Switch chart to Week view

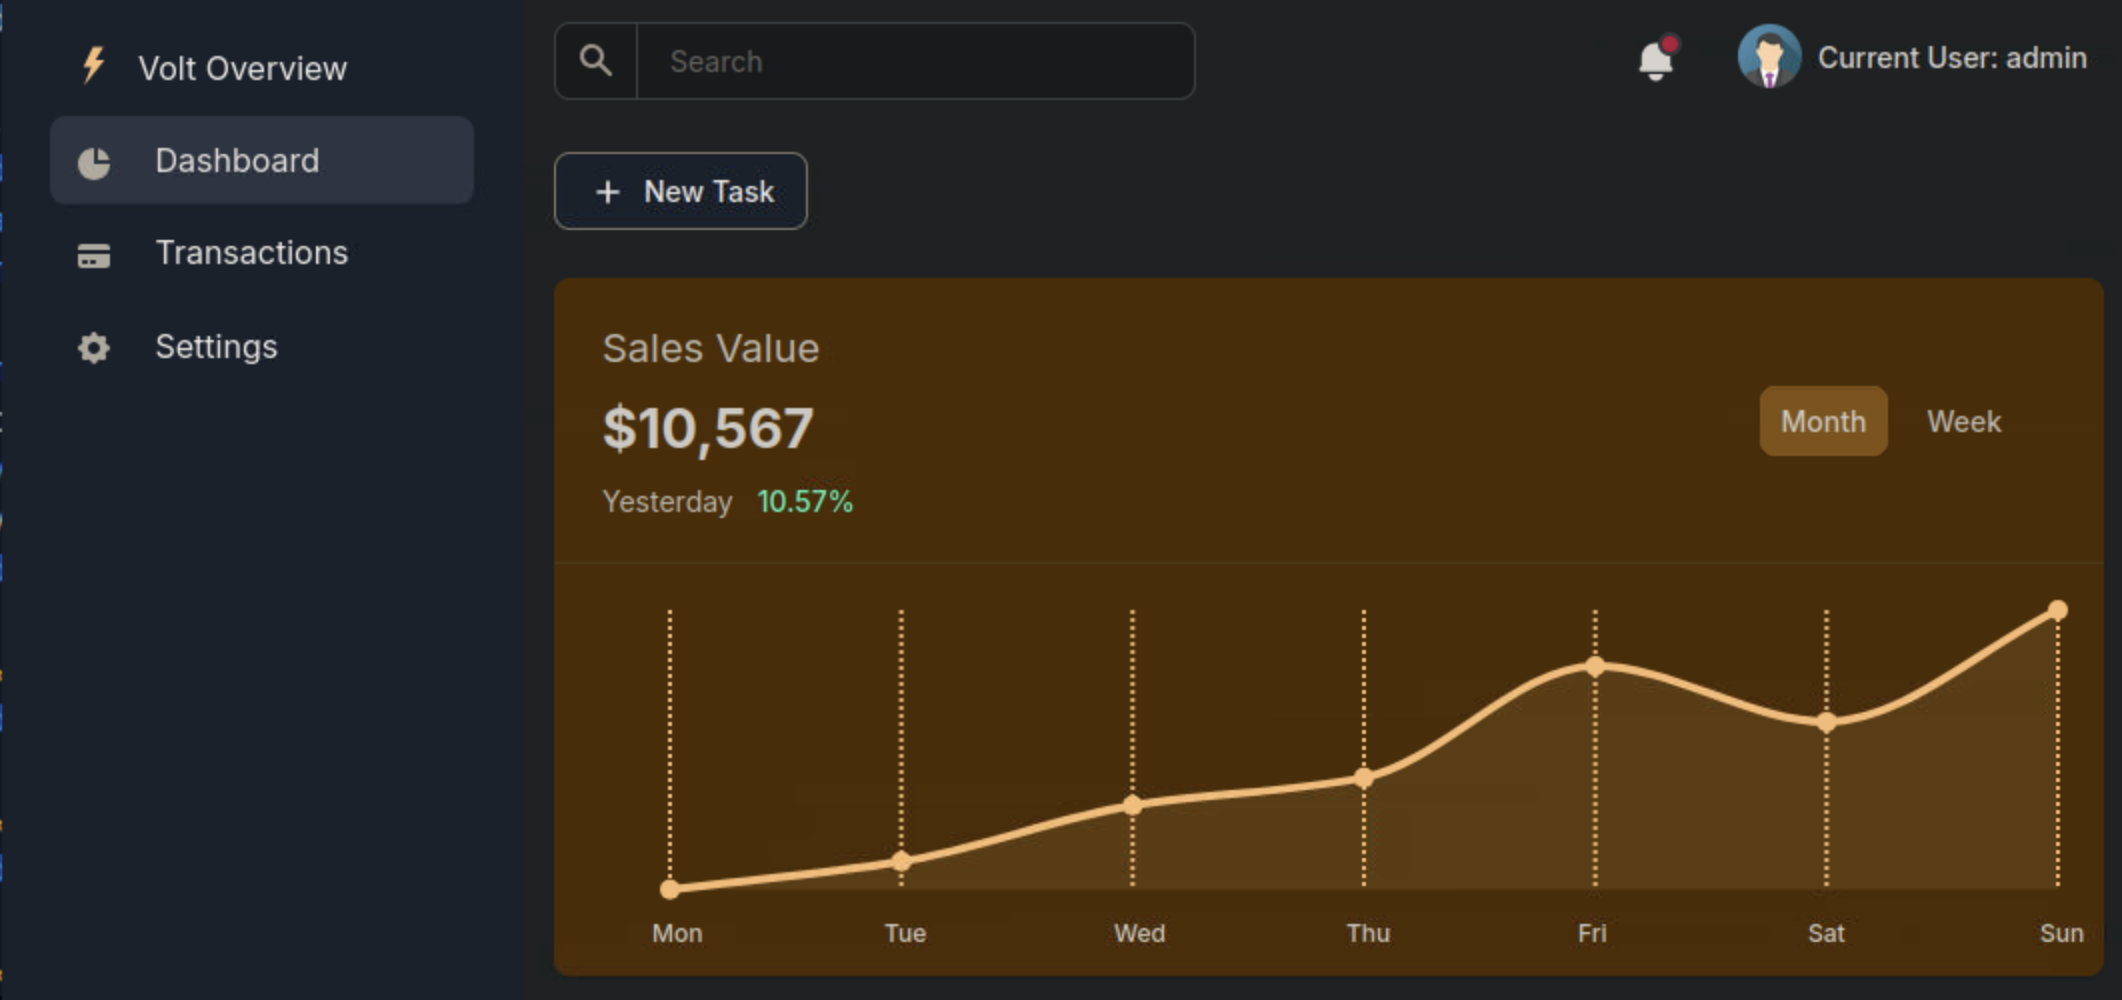(x=1964, y=421)
